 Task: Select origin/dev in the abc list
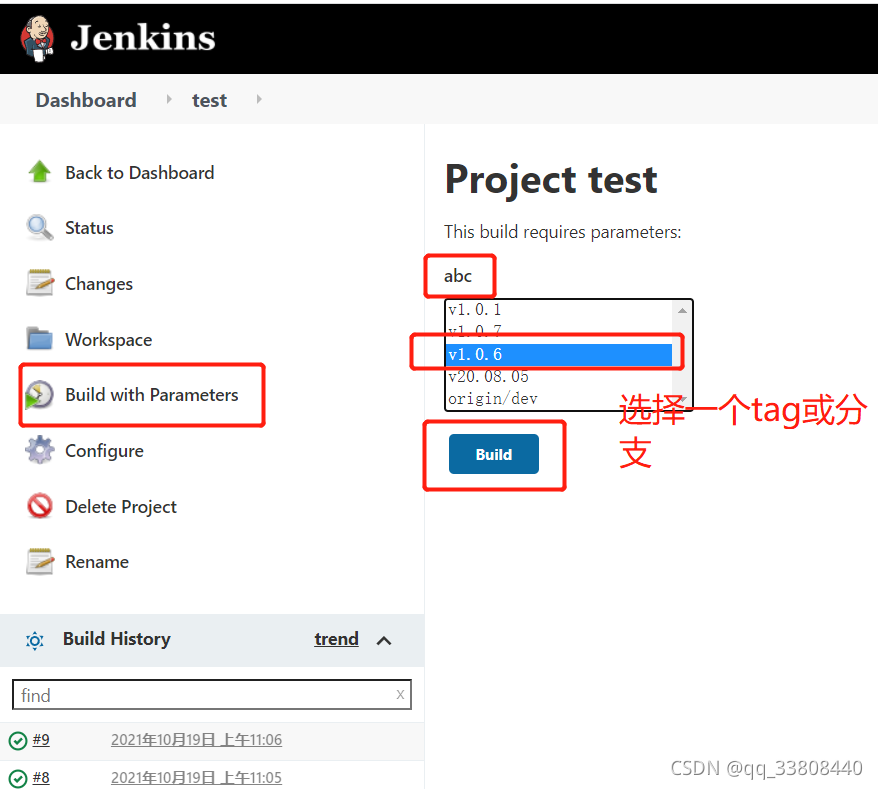pos(559,399)
